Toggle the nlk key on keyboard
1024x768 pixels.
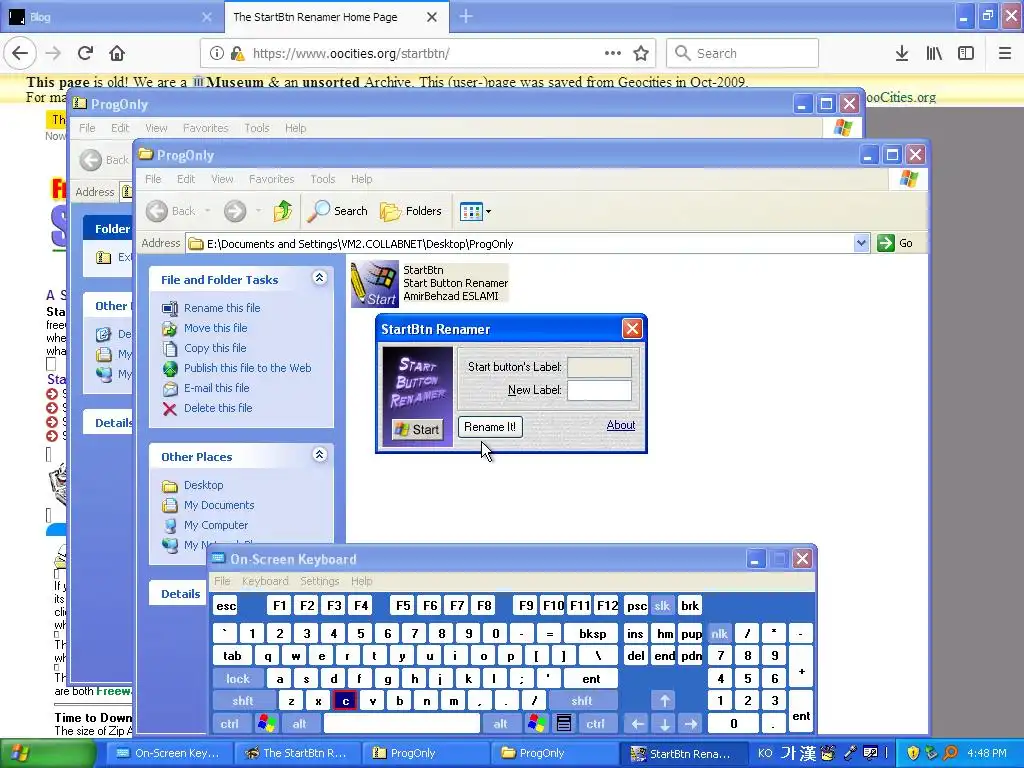(x=720, y=633)
